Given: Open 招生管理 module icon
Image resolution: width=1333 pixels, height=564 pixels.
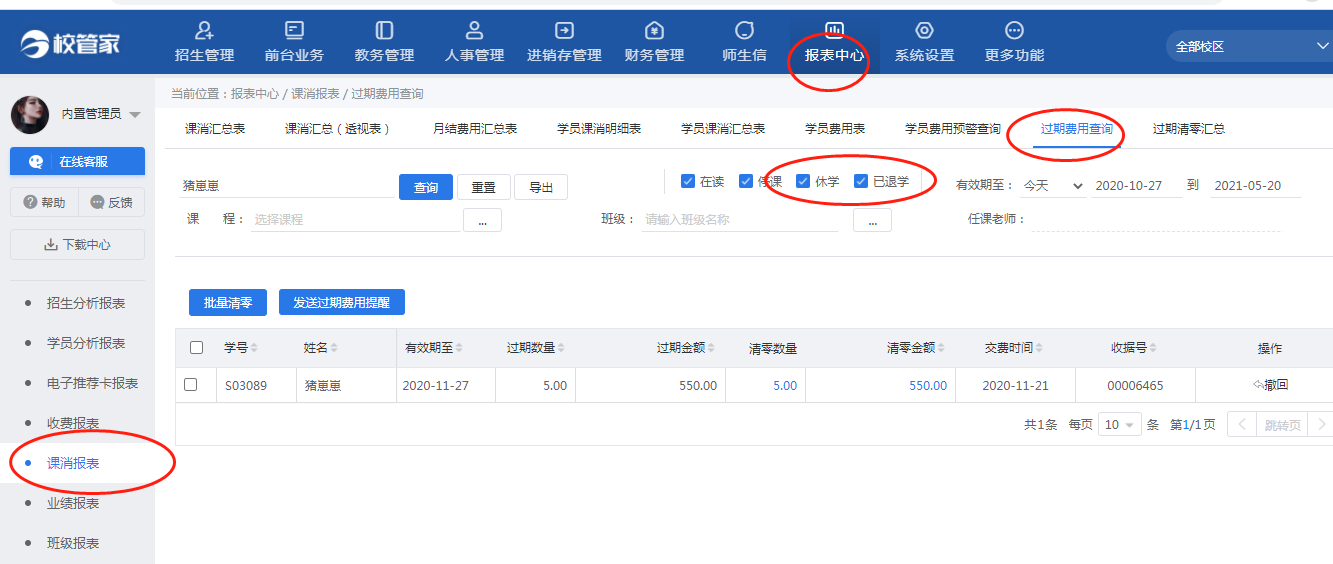Looking at the screenshot, I should (204, 31).
